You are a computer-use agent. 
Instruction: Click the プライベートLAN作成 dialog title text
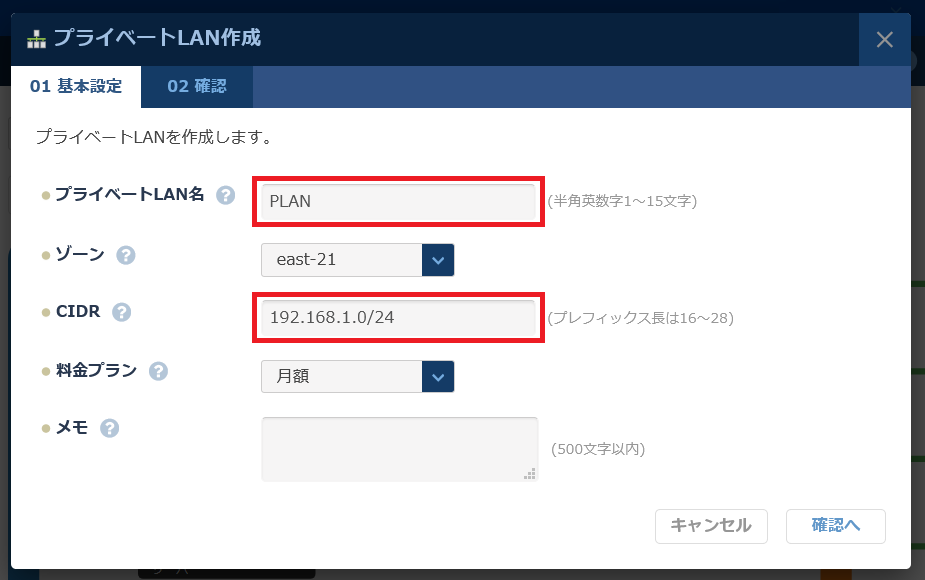point(157,39)
